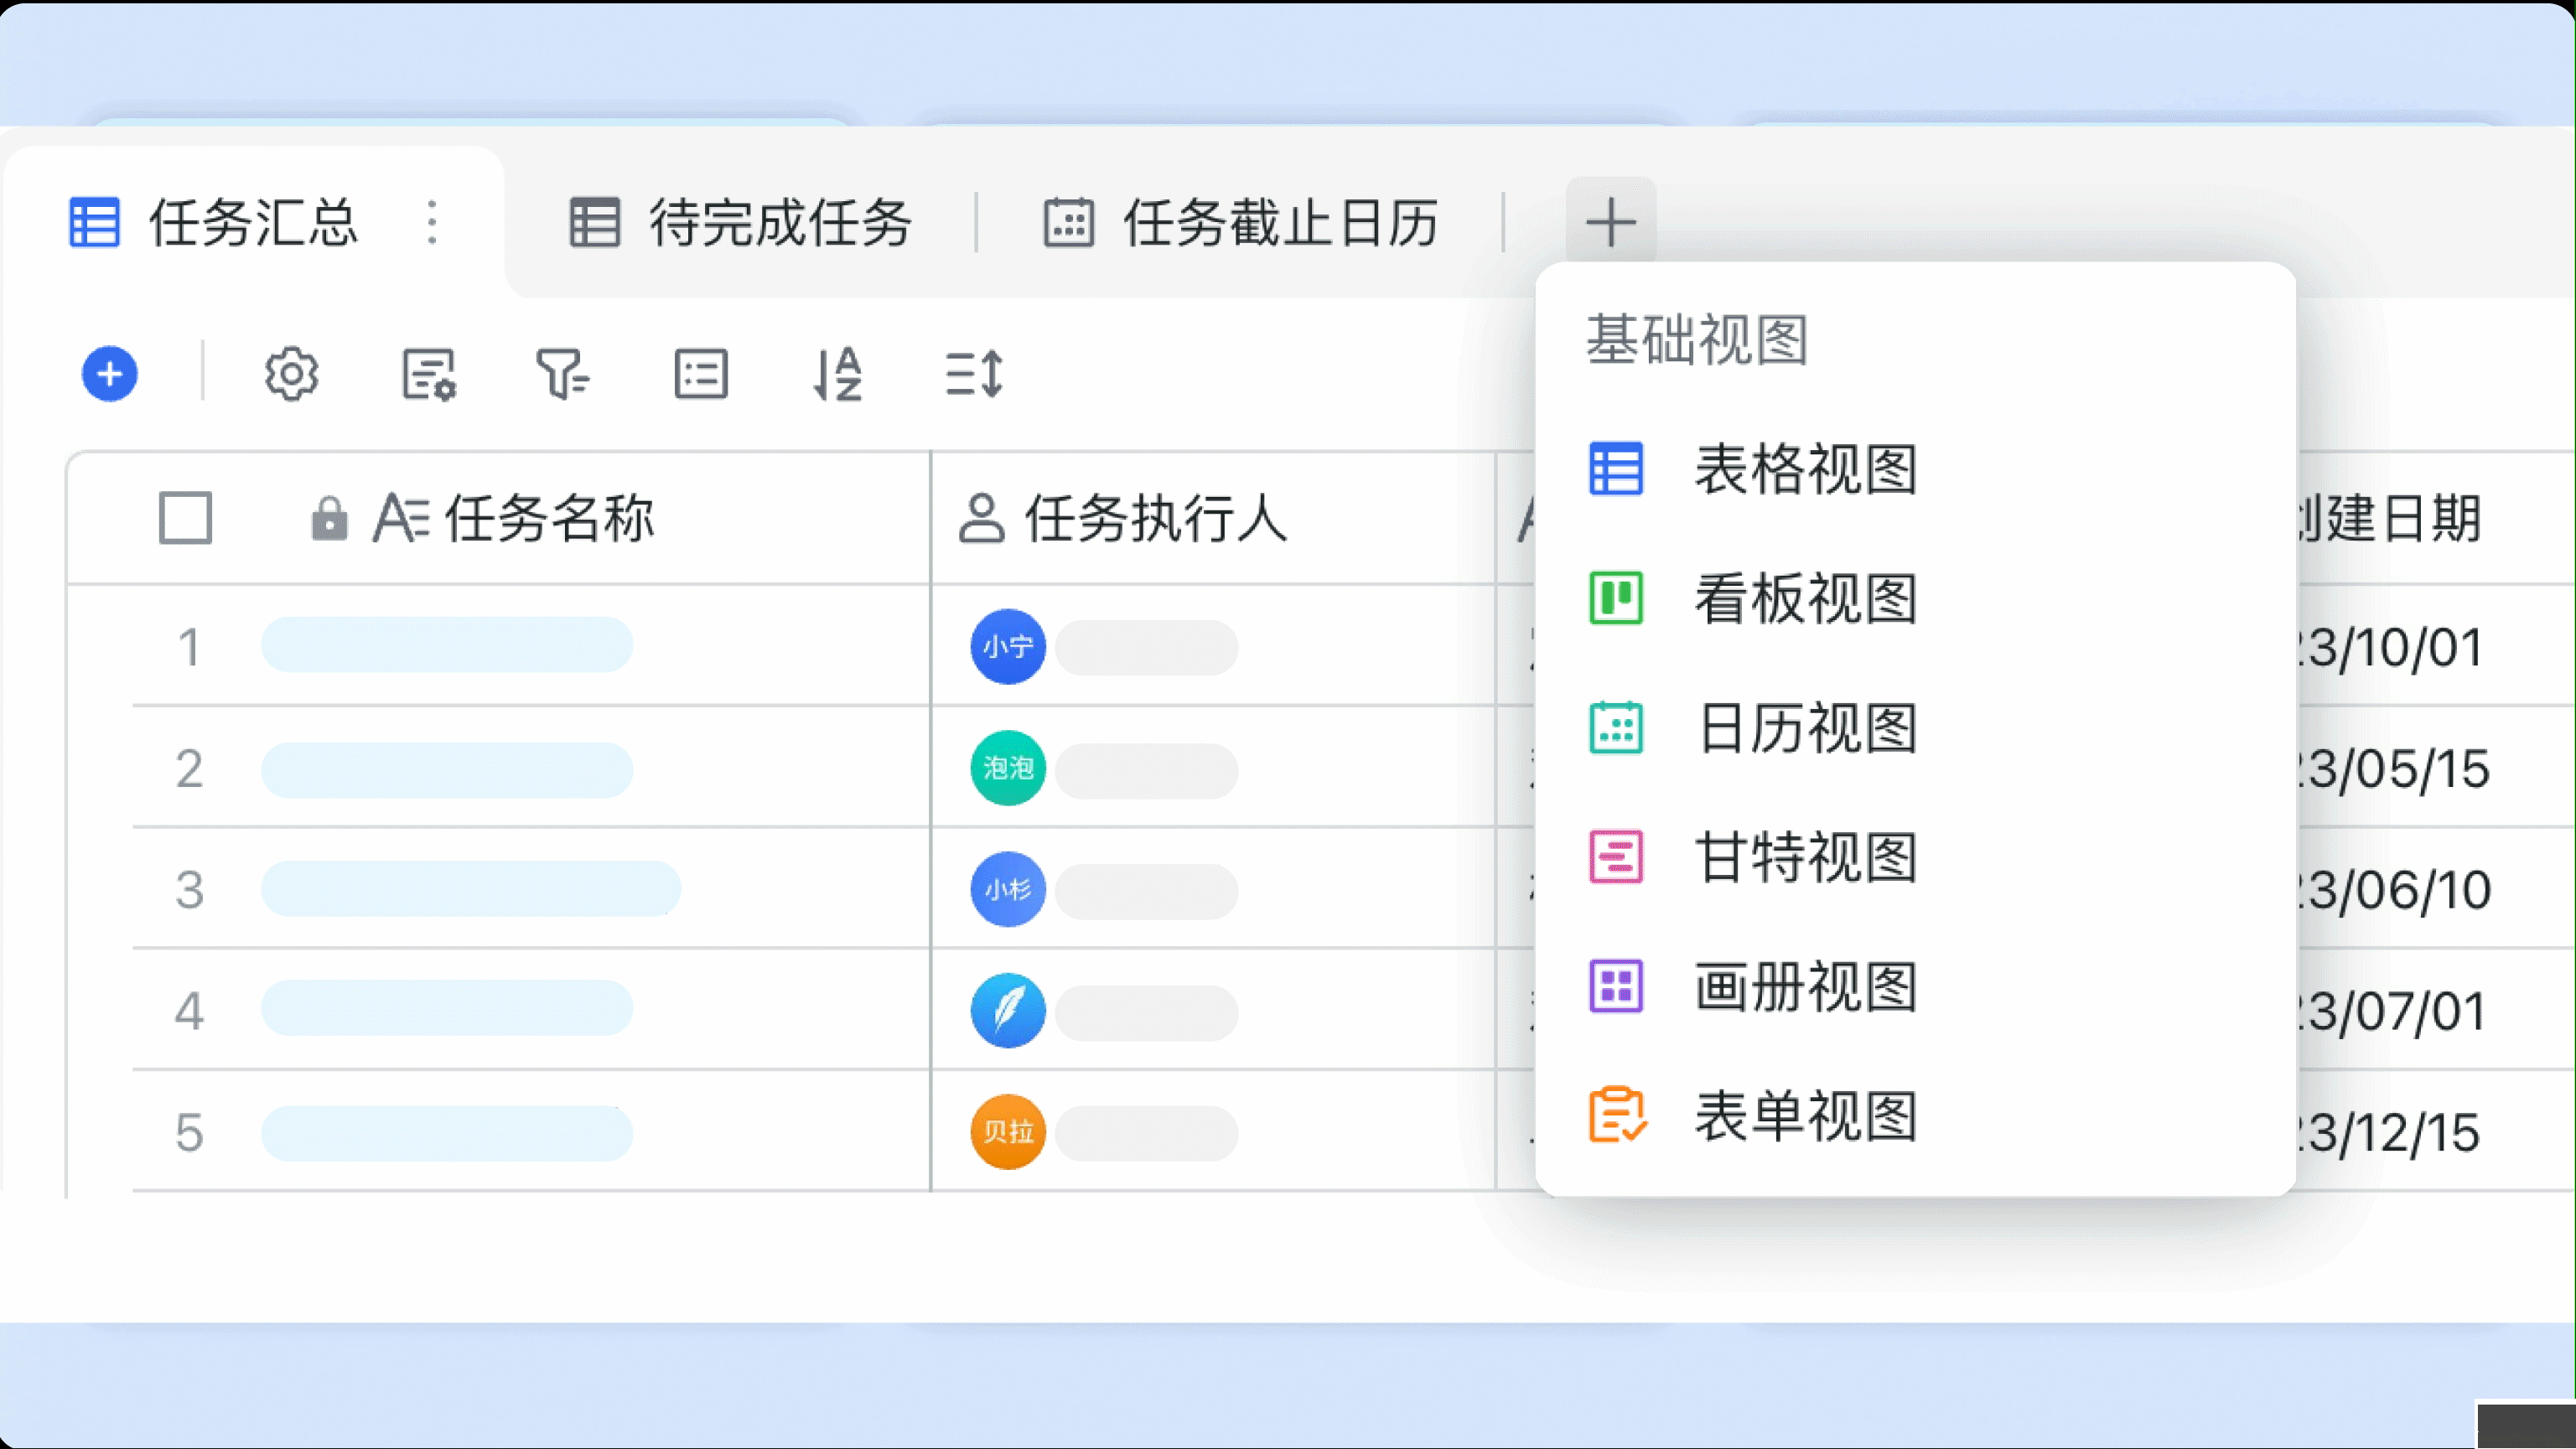Open the three-dot menu on 任务汇总 tab
This screenshot has width=2576, height=1449.
(x=432, y=224)
